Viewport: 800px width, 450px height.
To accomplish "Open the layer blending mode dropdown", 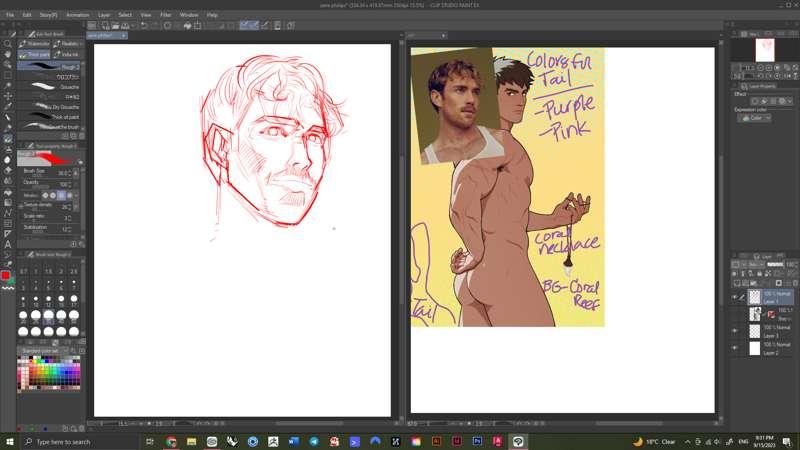I will click(x=753, y=264).
